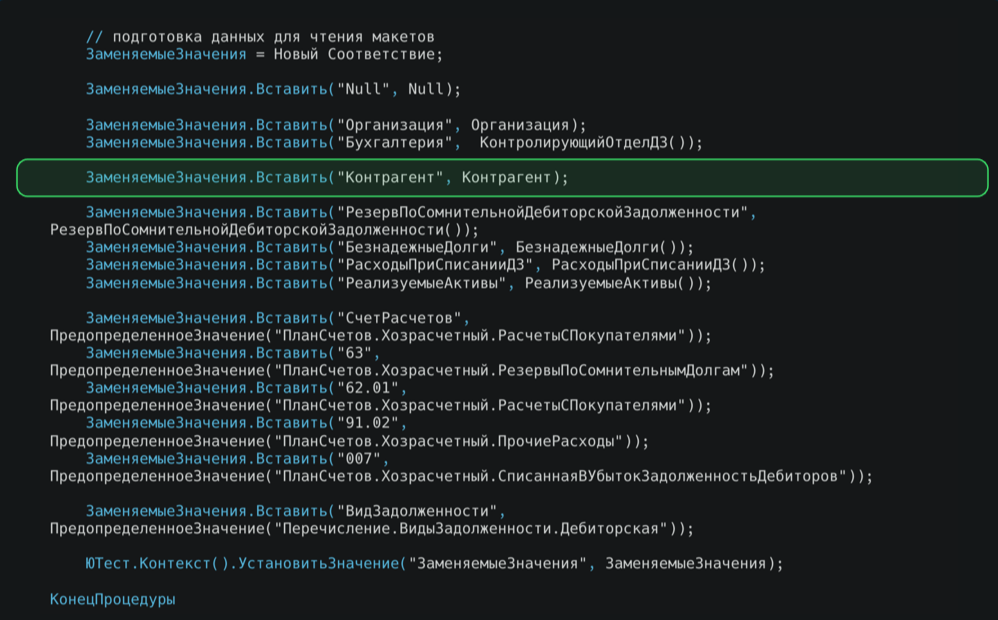Click the line "ЗаменяемыеЗначения = Новый Соответствие;"
This screenshot has height=620, width=998.
pyautogui.click(x=264, y=55)
